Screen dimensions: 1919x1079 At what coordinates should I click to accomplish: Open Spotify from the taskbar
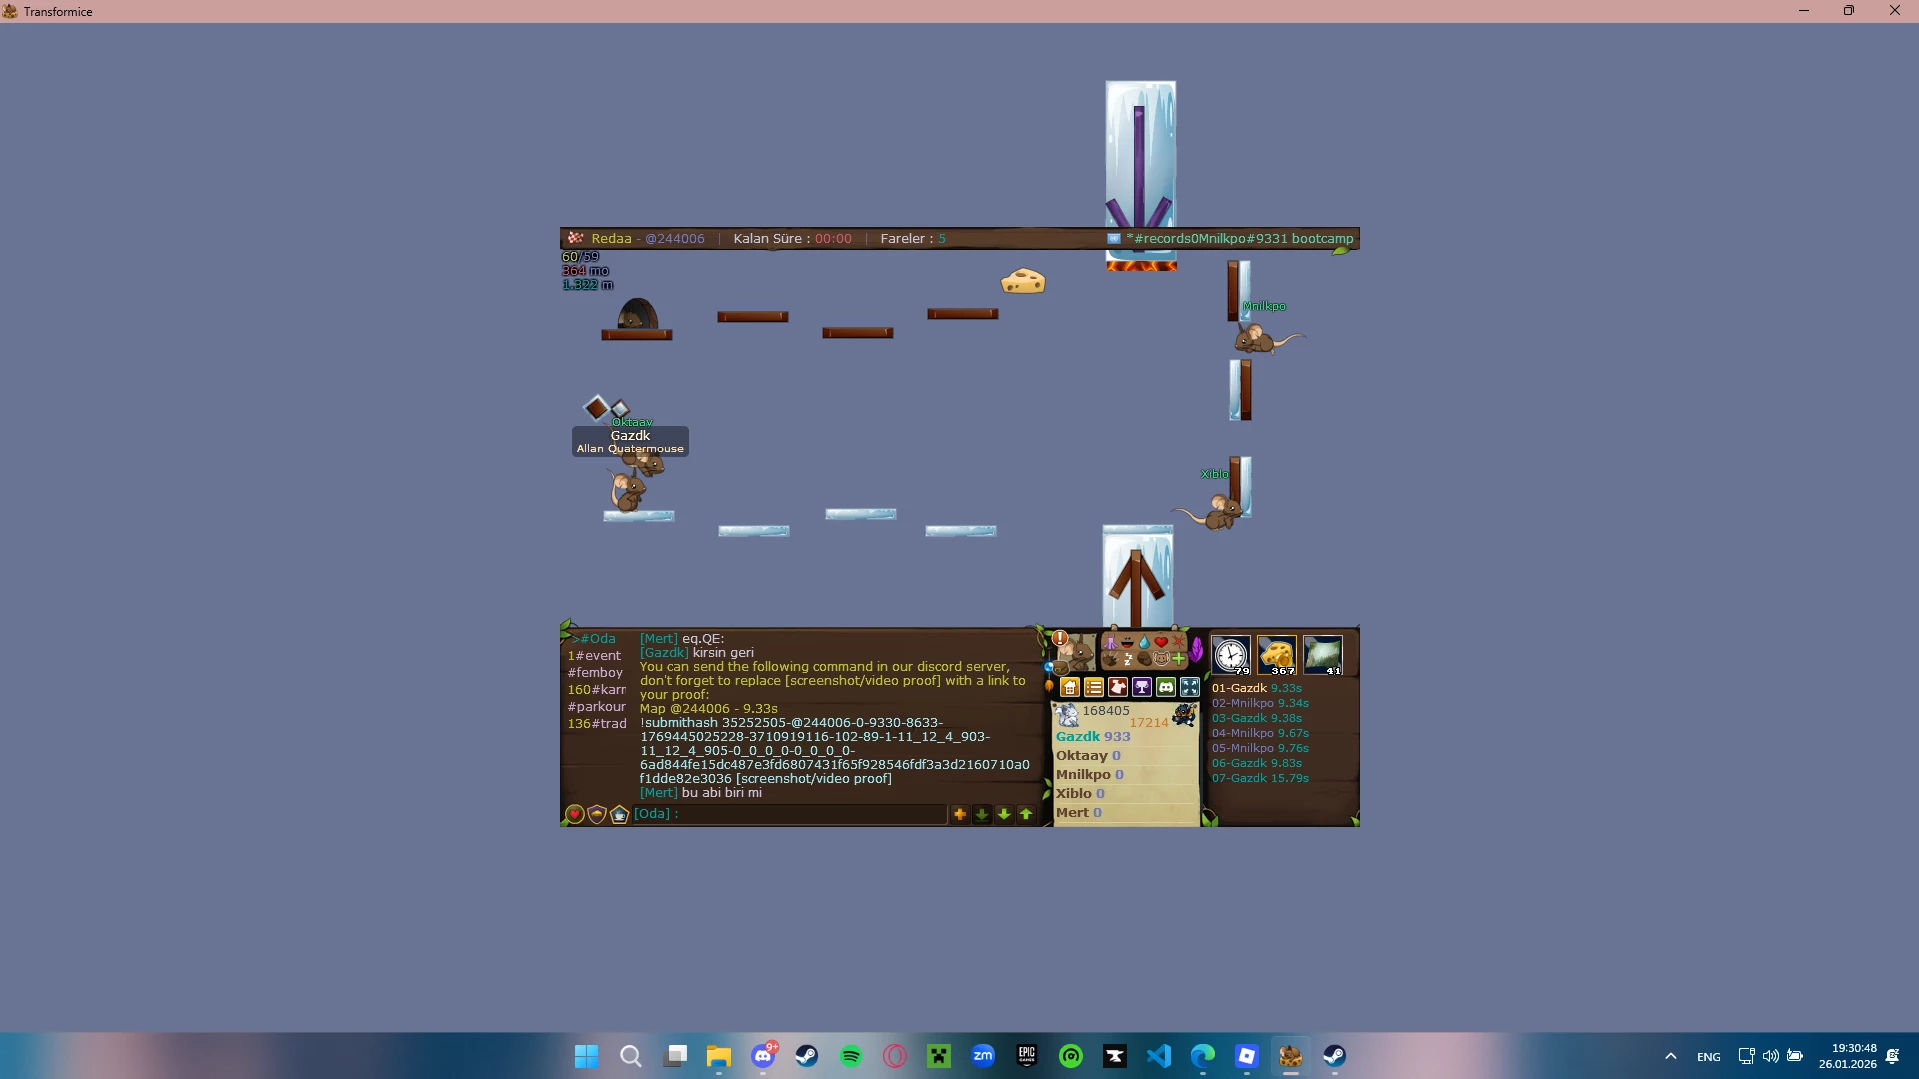[x=851, y=1056]
